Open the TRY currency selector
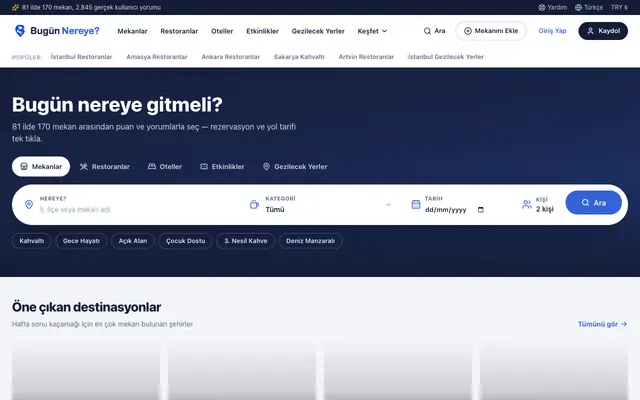 619,7
